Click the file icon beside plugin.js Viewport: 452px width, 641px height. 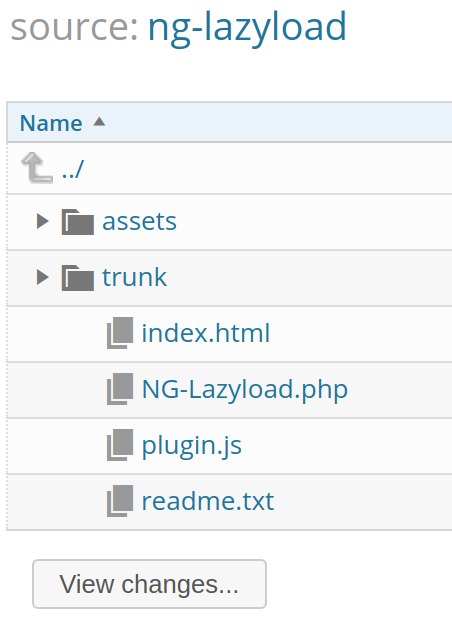click(x=120, y=445)
